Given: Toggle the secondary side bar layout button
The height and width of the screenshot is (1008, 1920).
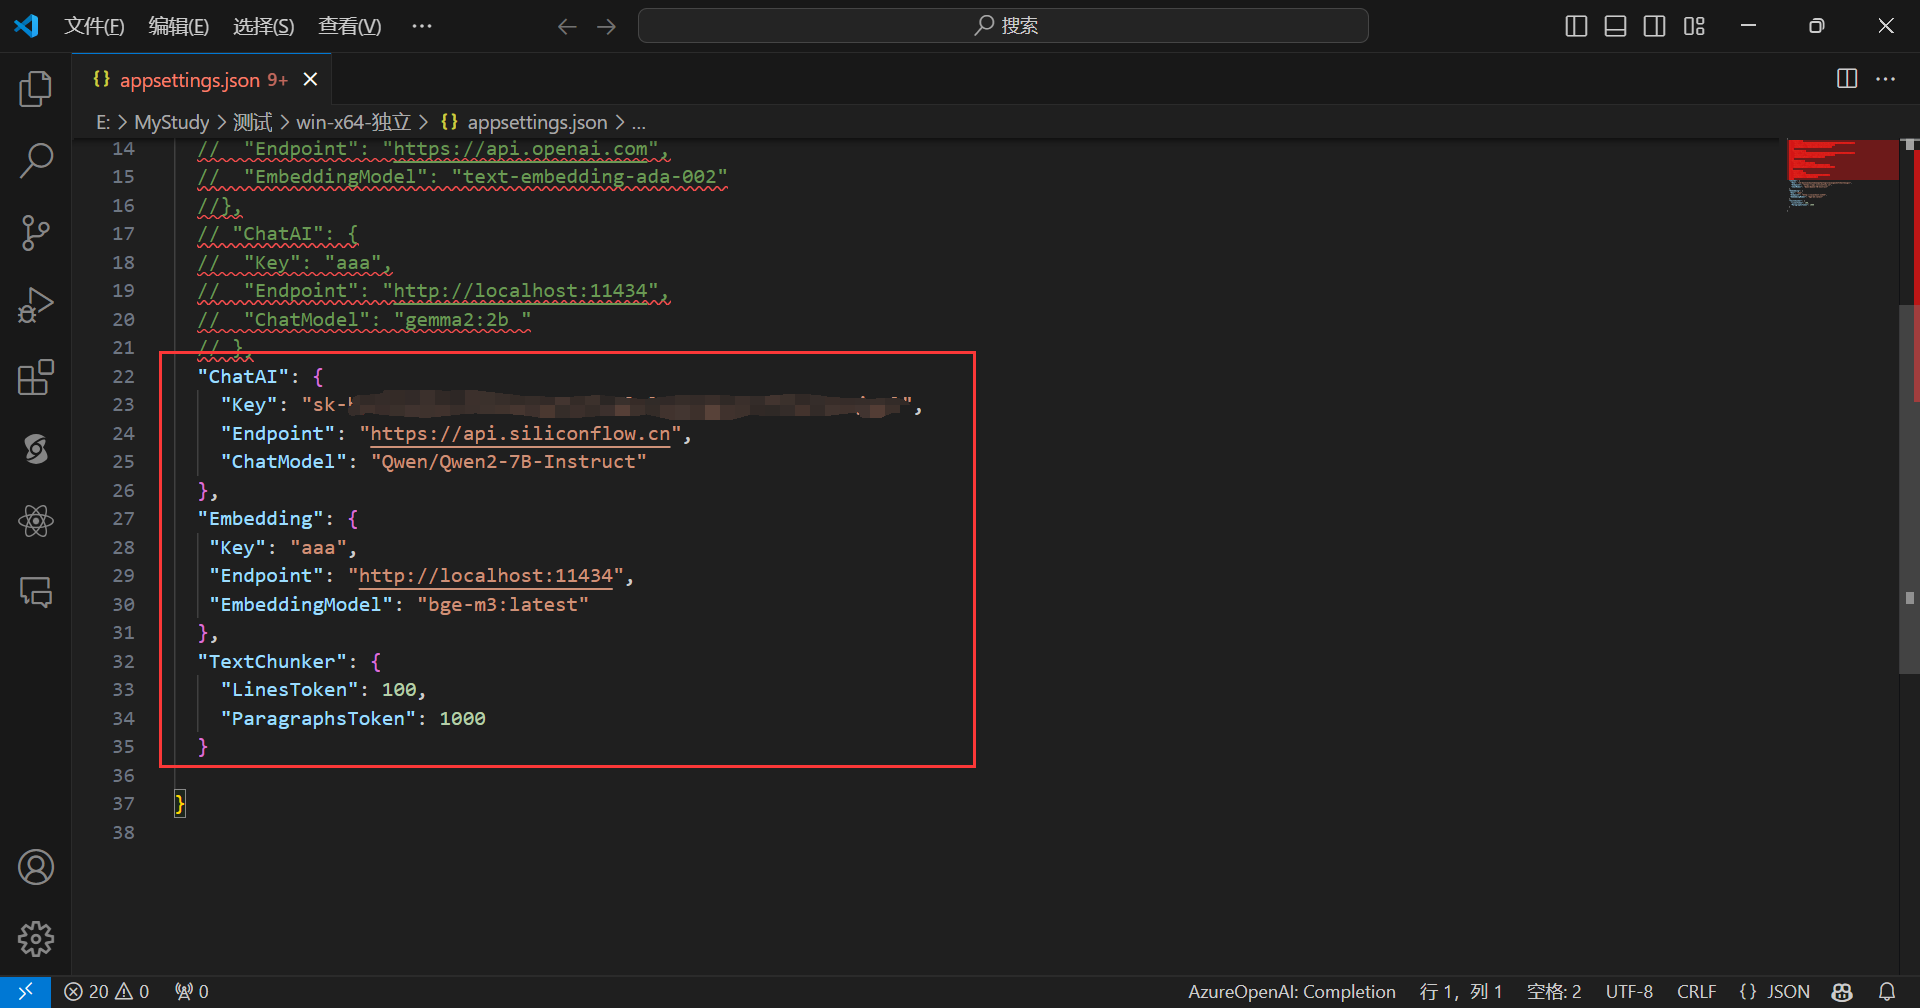Looking at the screenshot, I should pos(1655,26).
